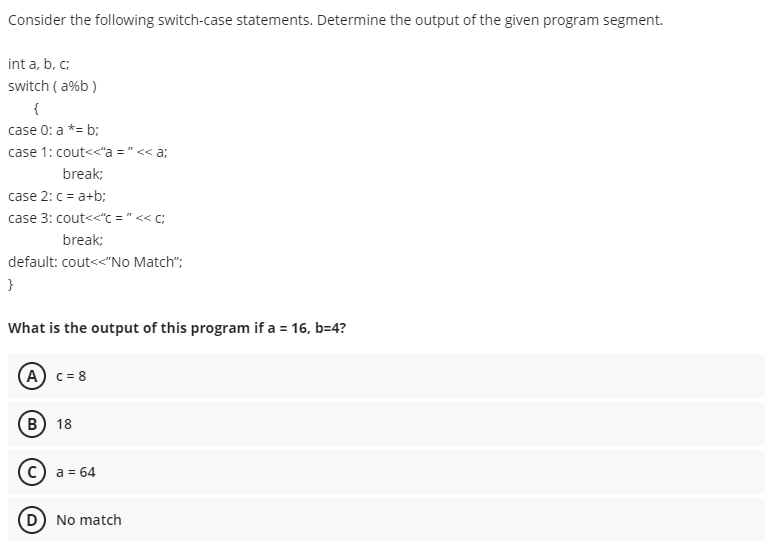
Task: Click the "case 2: c = a+b;" line
Action: click(57, 196)
